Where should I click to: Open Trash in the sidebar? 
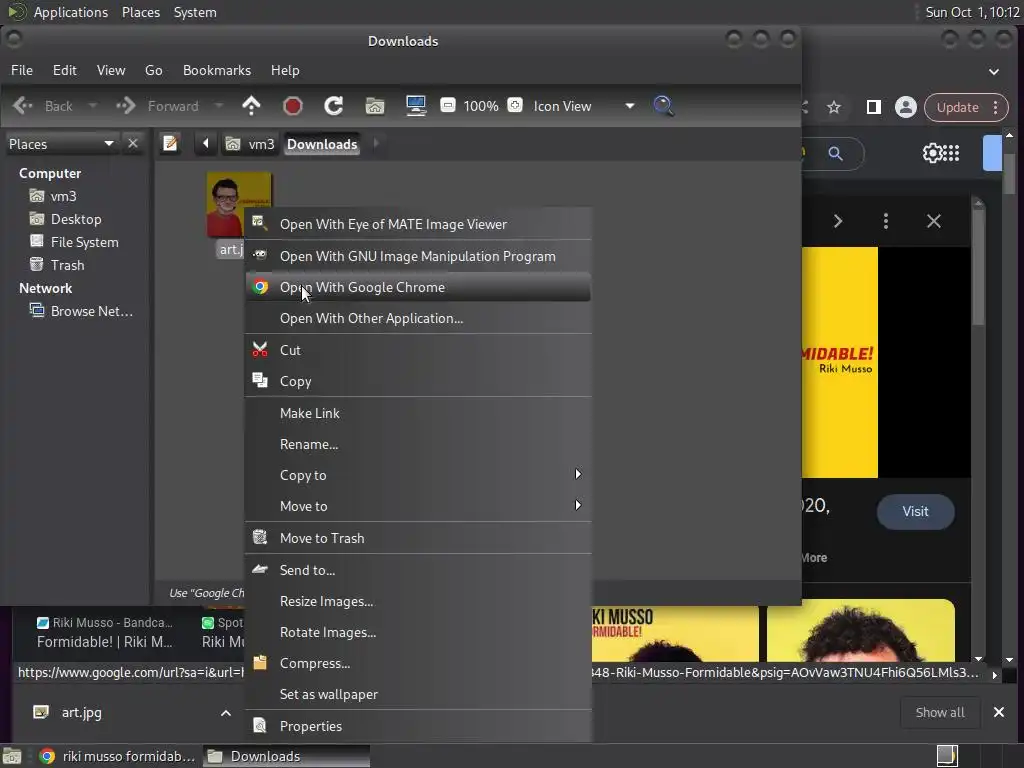coord(67,265)
